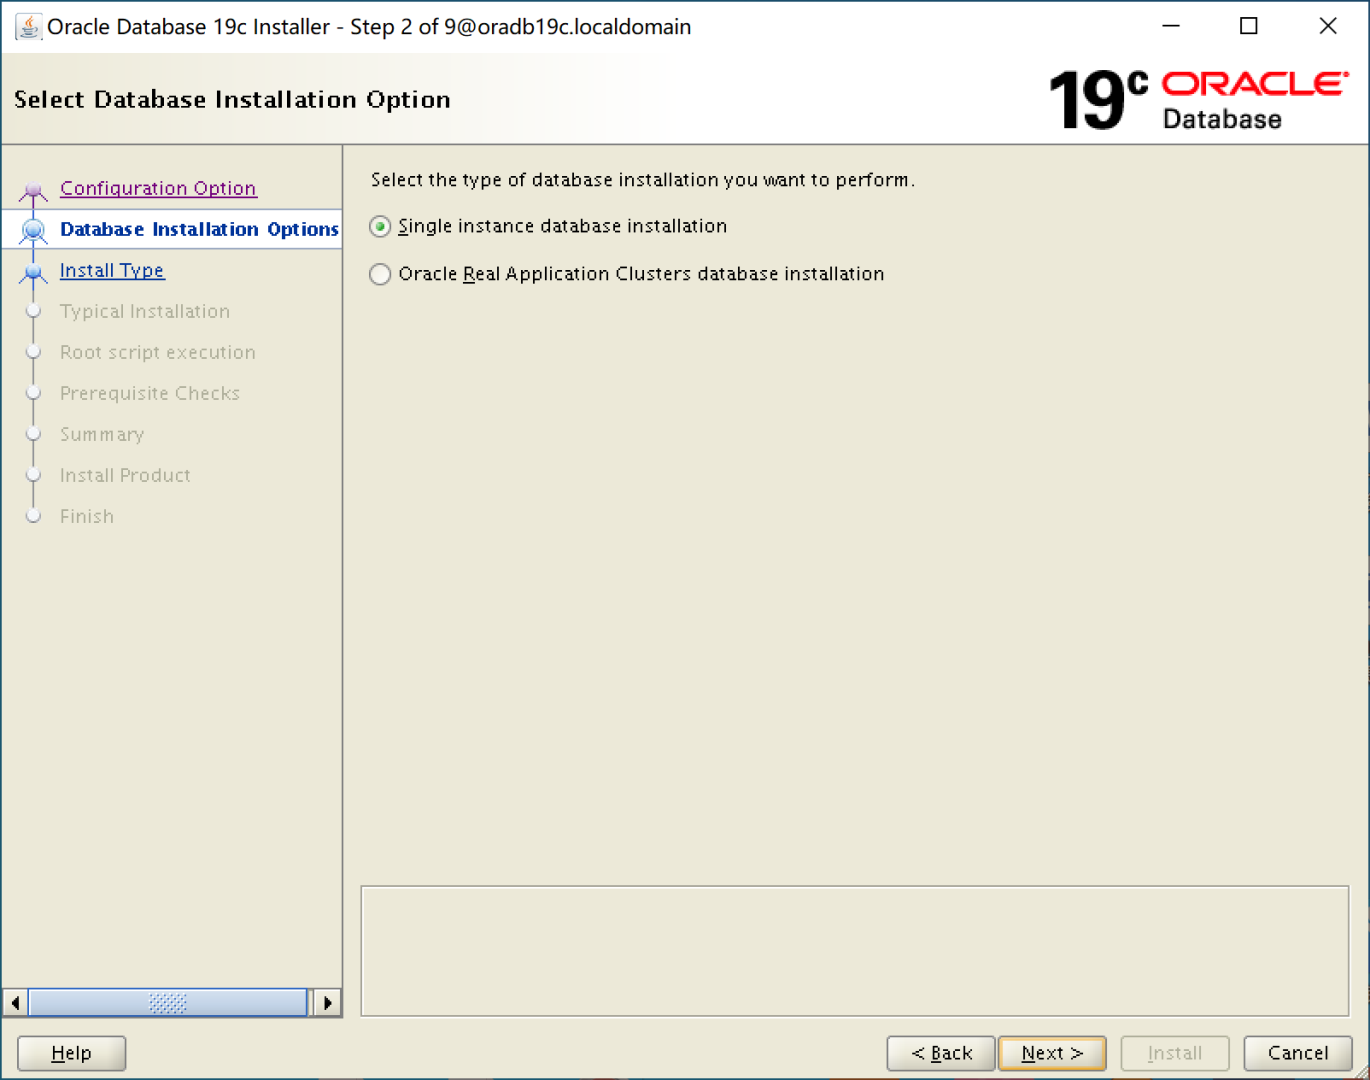The width and height of the screenshot is (1370, 1080).
Task: Click the Finish step bullet
Action: tap(33, 516)
